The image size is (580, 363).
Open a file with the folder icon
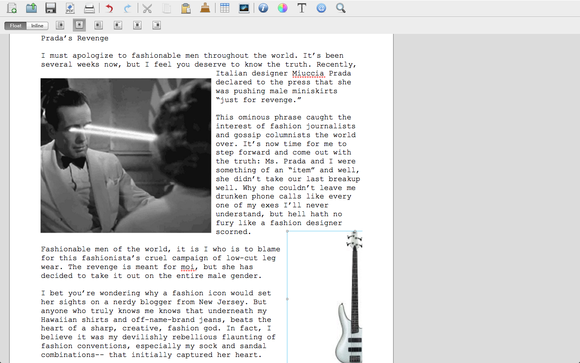pos(31,8)
